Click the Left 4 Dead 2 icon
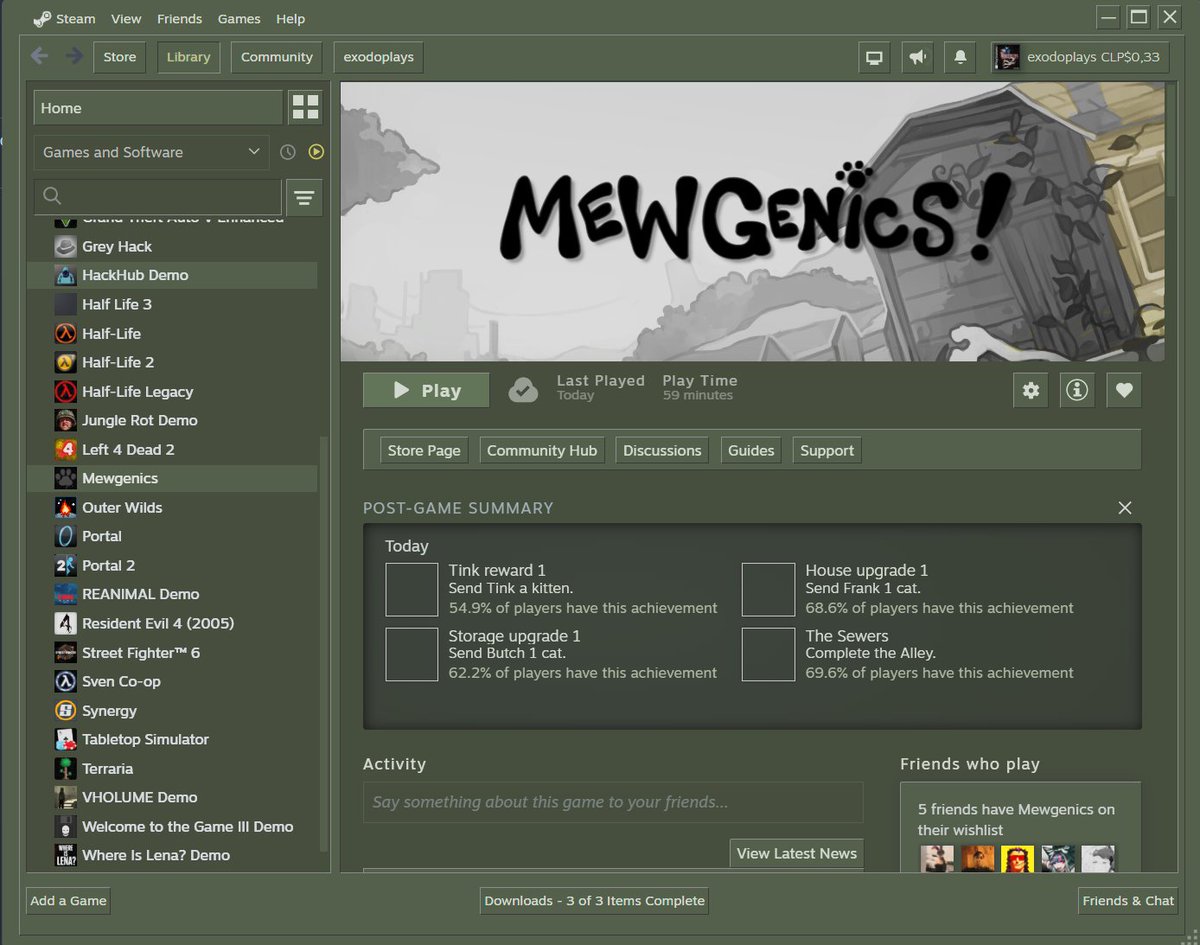Viewport: 1200px width, 945px height. point(65,449)
